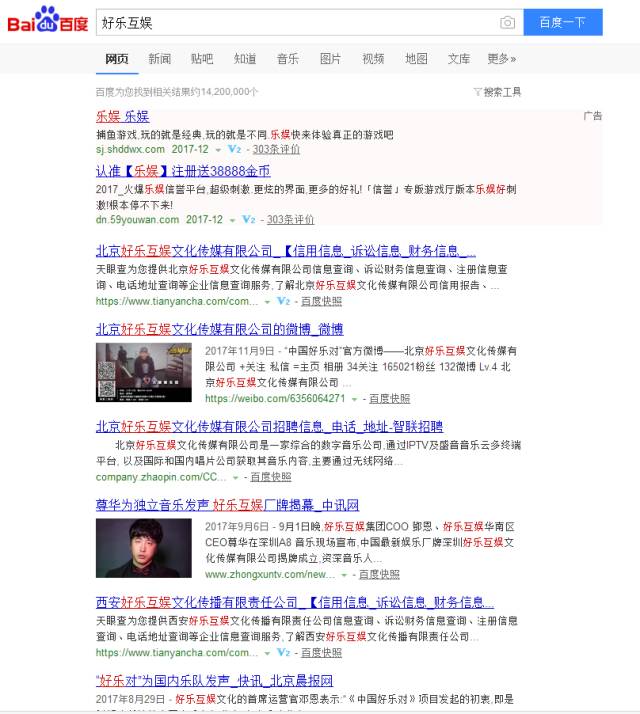640x714 pixels.
Task: Click the https://weibo.com/6356064271 URL text
Action: click(275, 399)
